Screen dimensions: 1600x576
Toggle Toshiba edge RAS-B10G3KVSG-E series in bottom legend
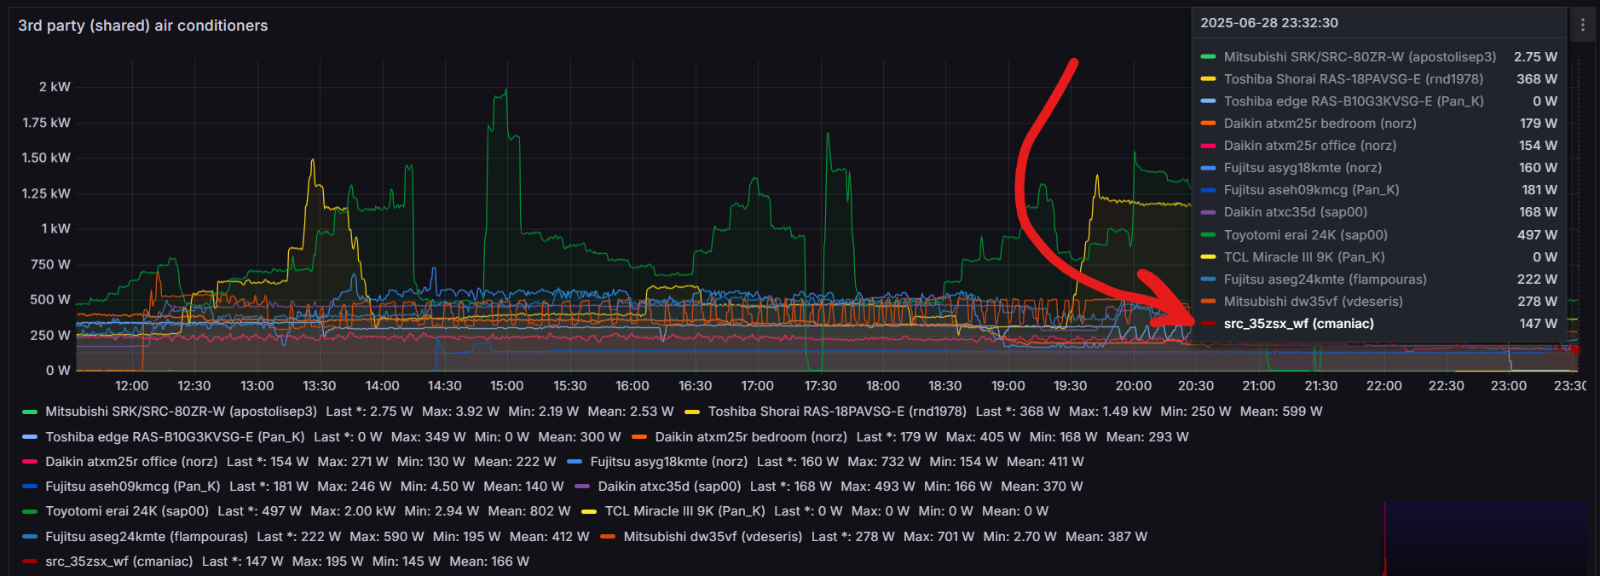click(x=175, y=437)
